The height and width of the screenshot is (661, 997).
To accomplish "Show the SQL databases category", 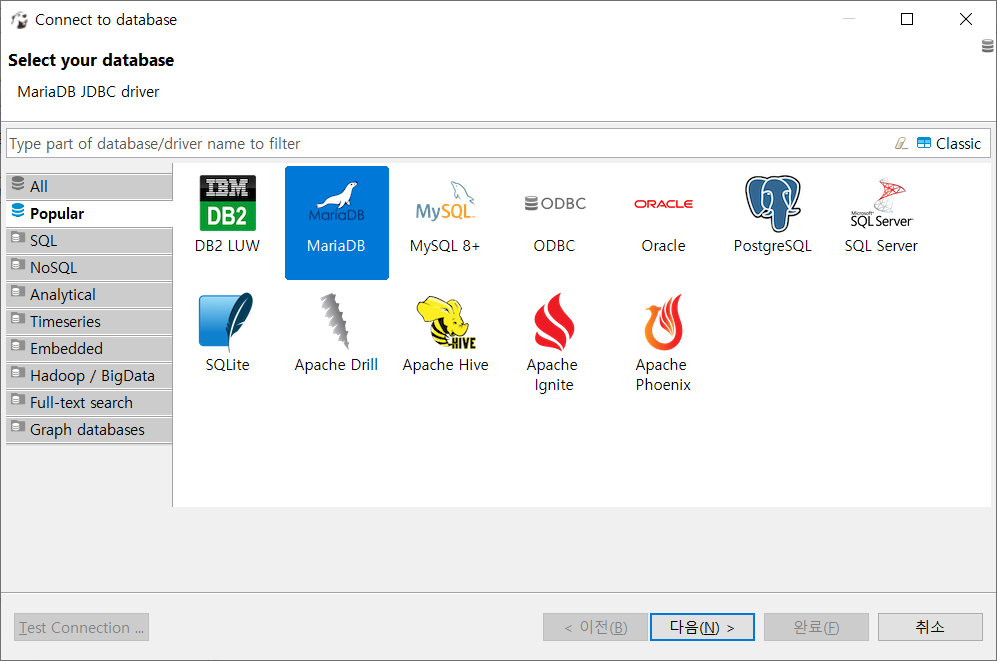I will [89, 241].
